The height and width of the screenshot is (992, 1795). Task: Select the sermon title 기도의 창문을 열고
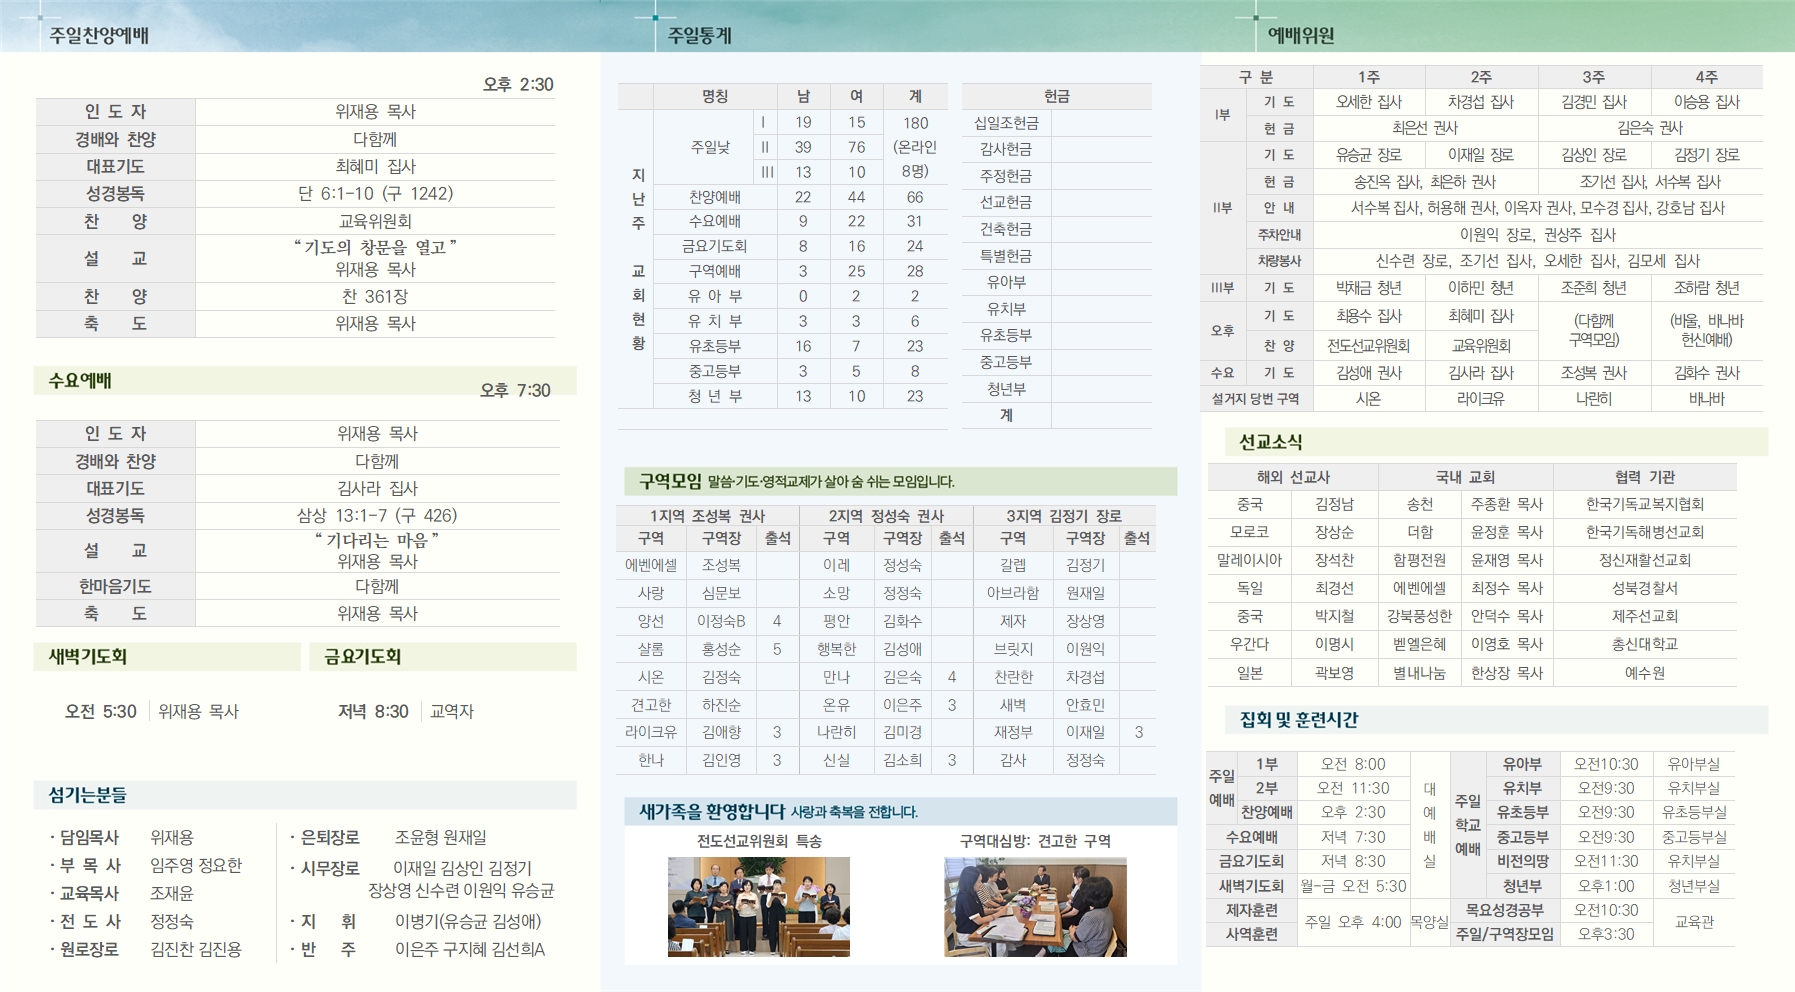[x=375, y=247]
